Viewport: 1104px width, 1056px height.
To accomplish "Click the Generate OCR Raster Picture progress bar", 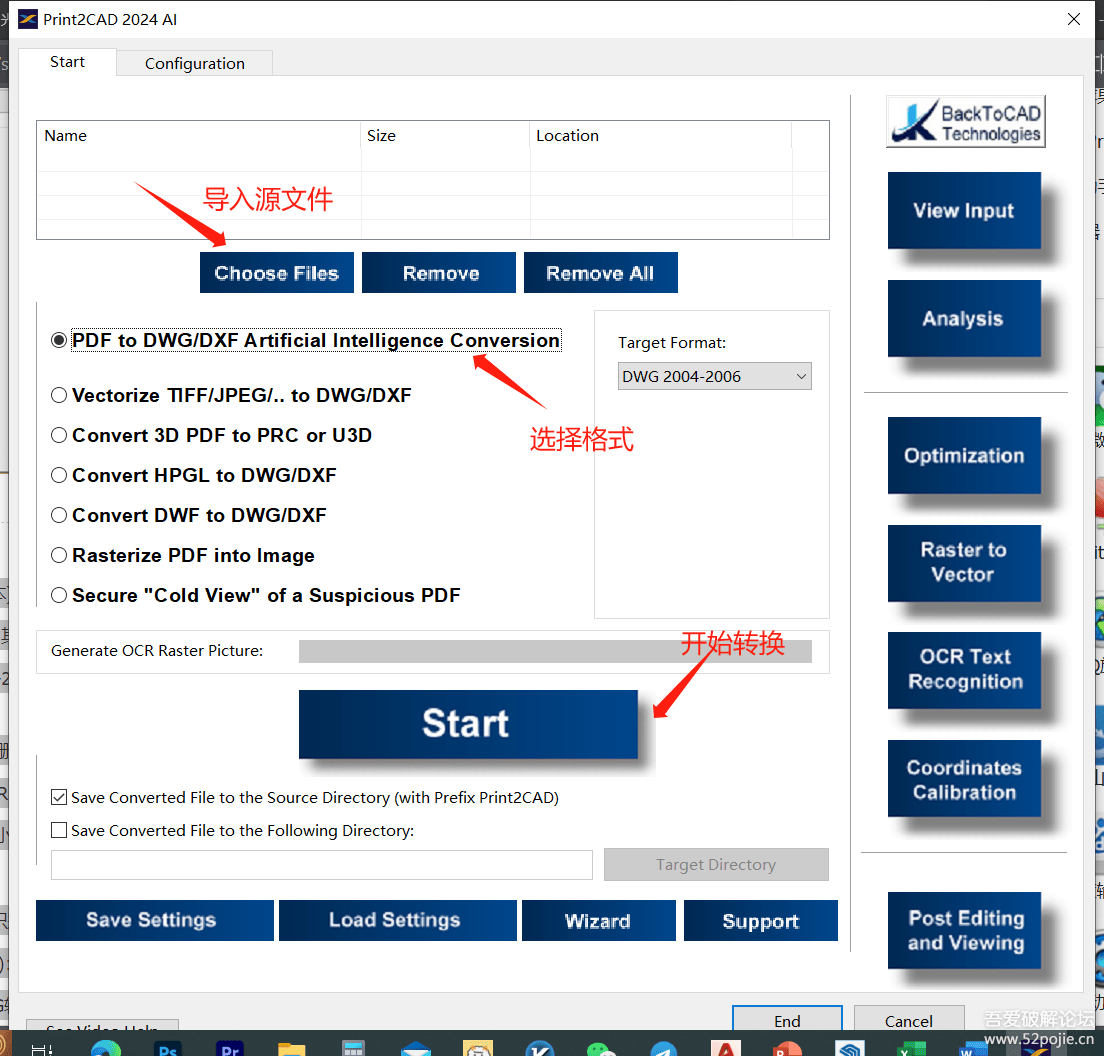I will click(x=555, y=651).
